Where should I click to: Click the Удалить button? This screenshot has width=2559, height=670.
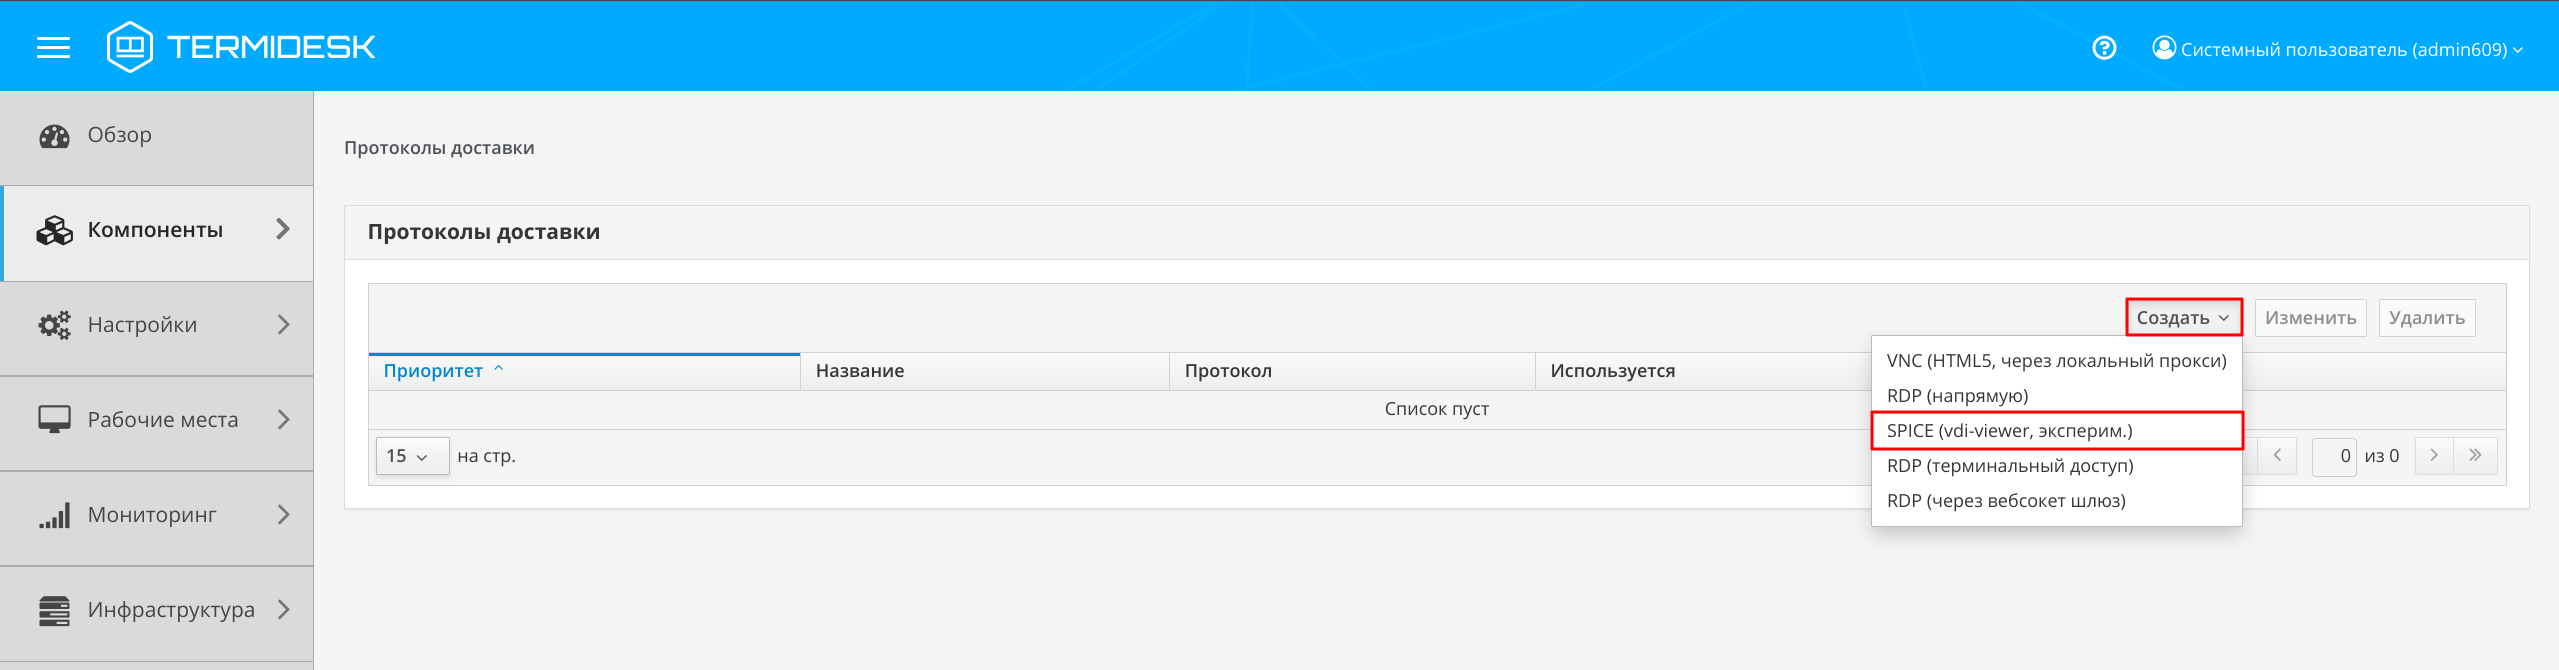[2426, 317]
